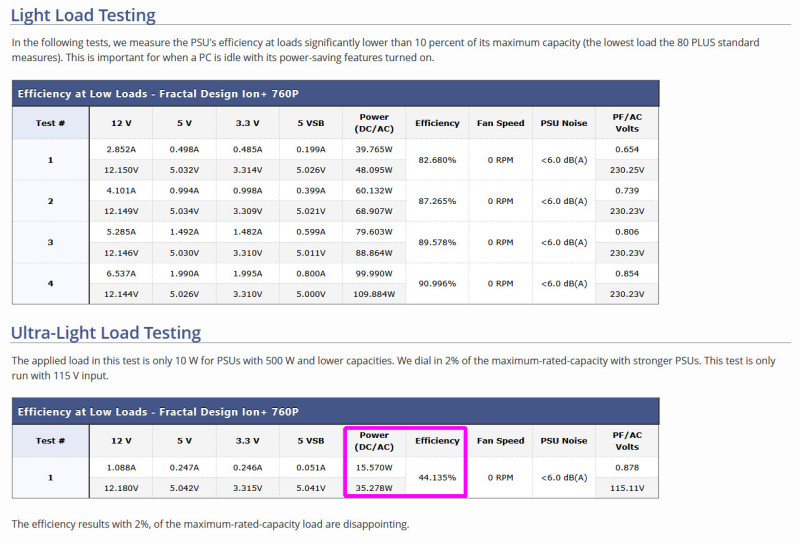Screen dimensions: 800x544
Task: Select the 0.498A cell value
Action: tap(184, 150)
